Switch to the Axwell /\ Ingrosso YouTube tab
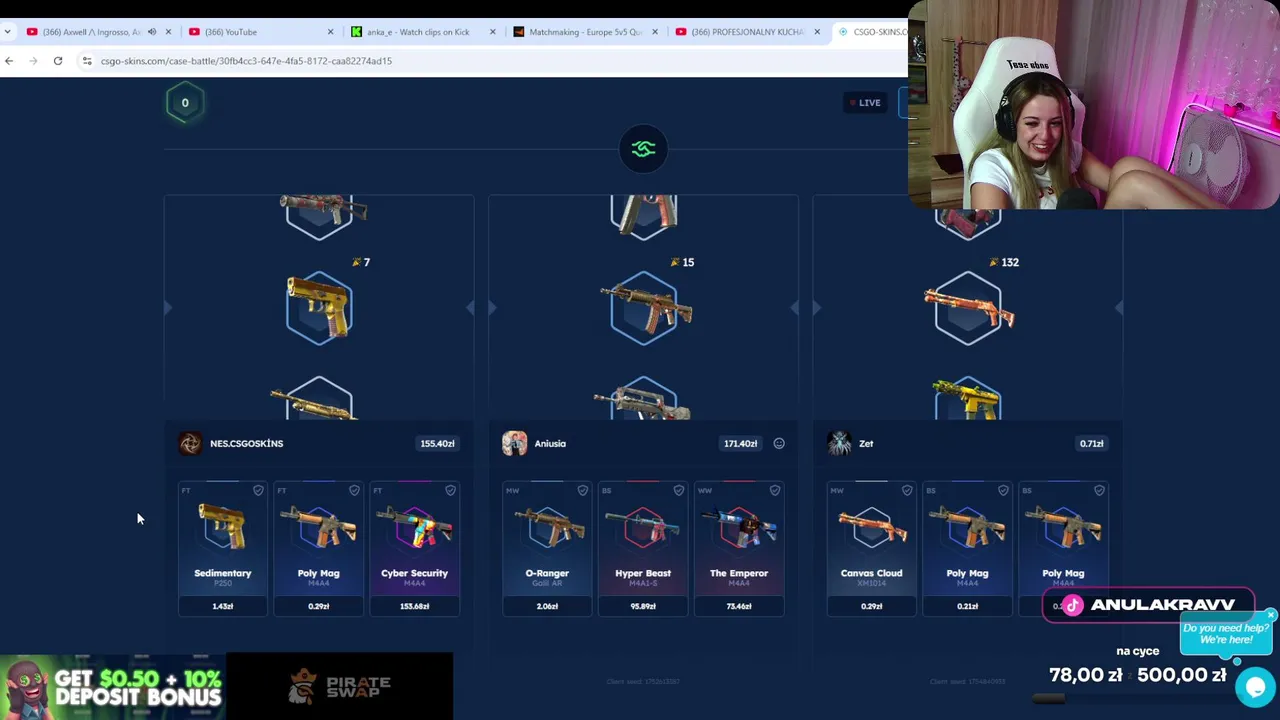This screenshot has width=1280, height=720. pos(92,32)
